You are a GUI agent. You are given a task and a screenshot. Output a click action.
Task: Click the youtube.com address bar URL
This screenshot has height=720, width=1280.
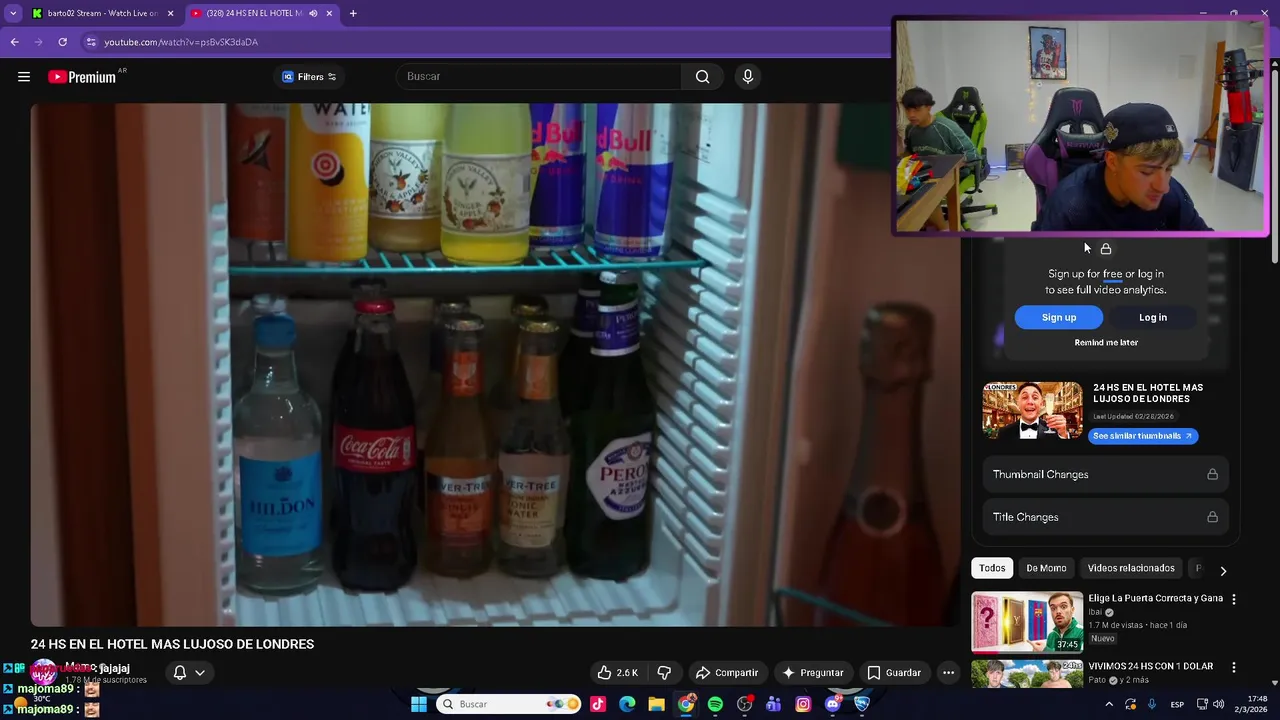tap(181, 42)
